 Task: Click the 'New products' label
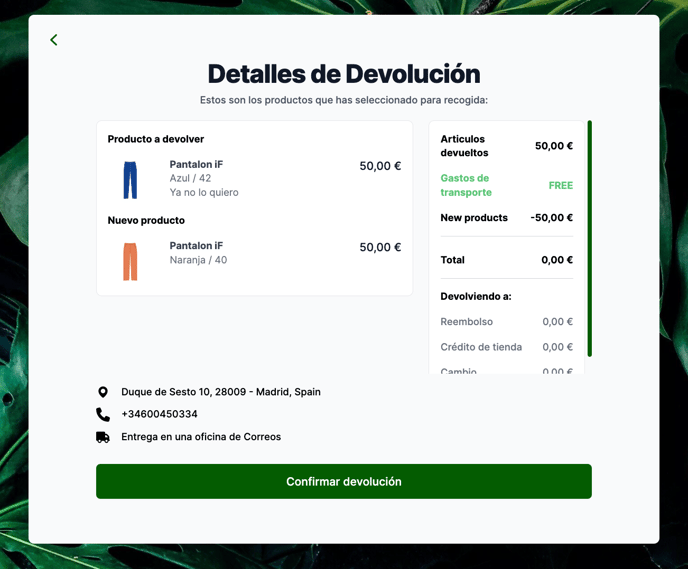coord(474,218)
